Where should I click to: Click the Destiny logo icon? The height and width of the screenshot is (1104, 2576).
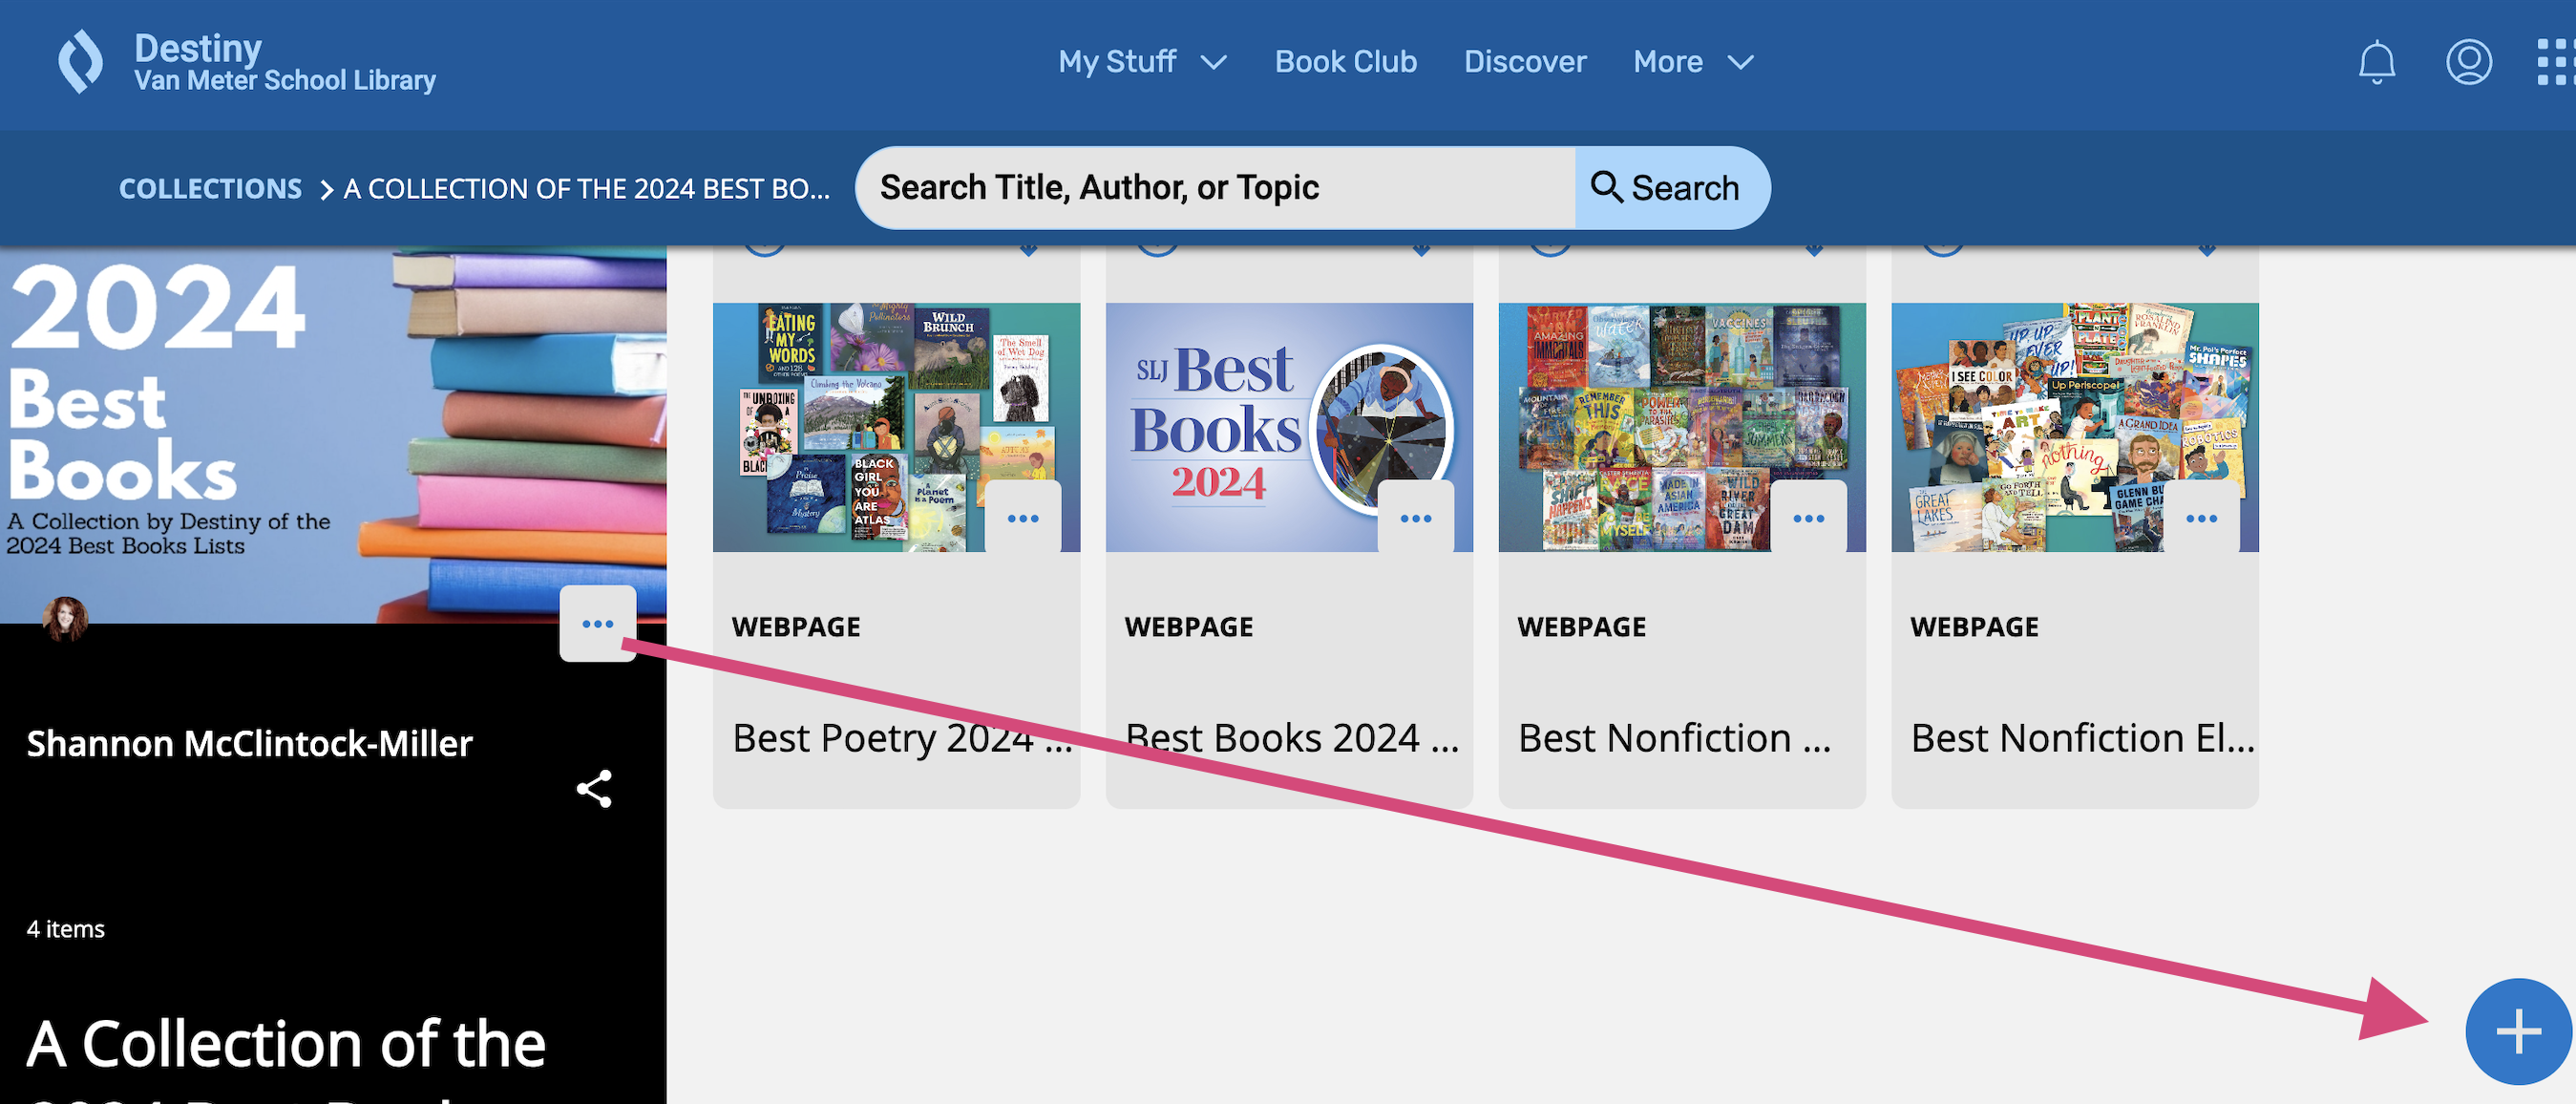80,62
